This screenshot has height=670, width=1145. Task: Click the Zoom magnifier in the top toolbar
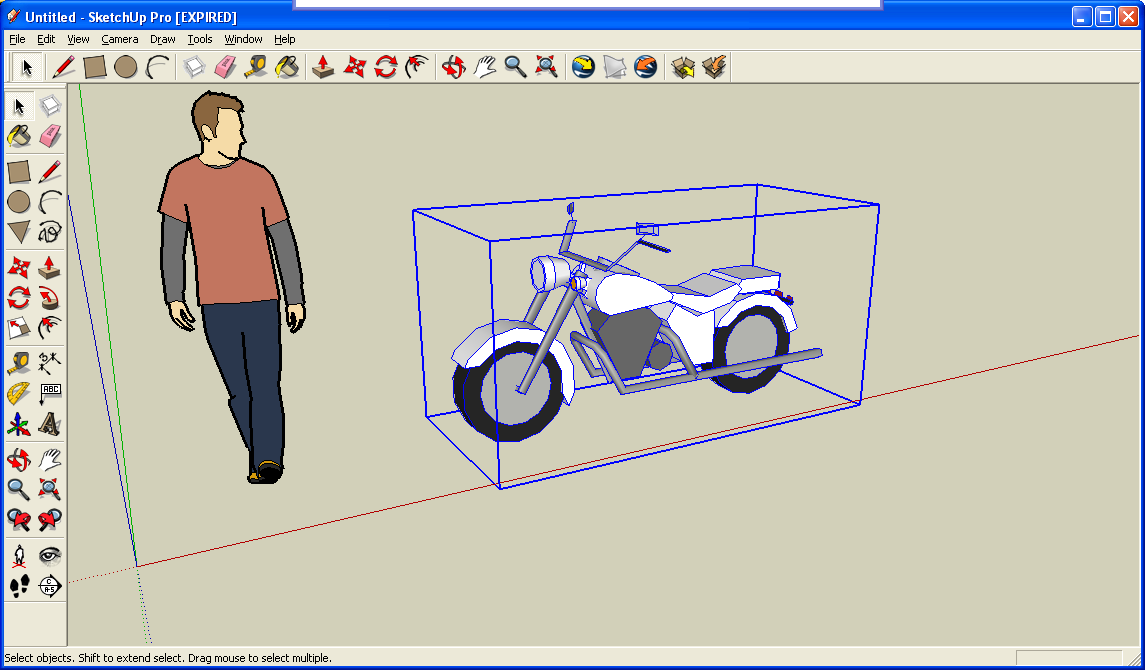pyautogui.click(x=516, y=67)
